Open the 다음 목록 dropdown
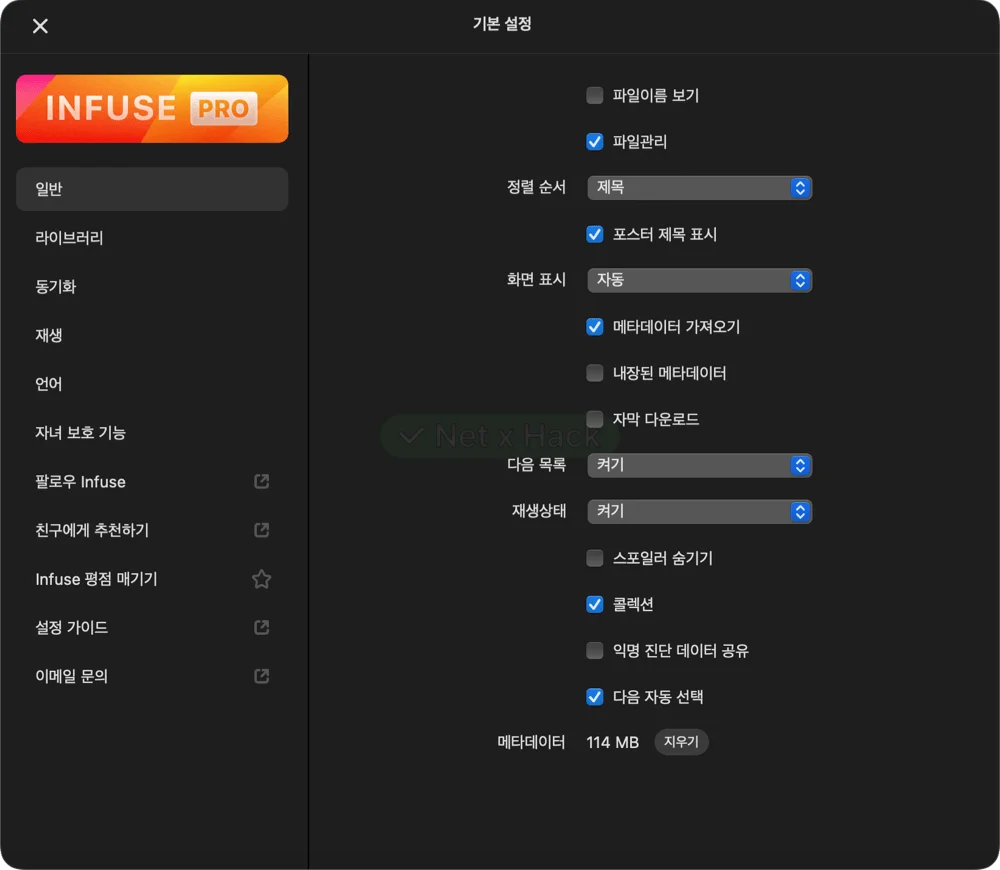The height and width of the screenshot is (870, 1000). click(x=699, y=465)
